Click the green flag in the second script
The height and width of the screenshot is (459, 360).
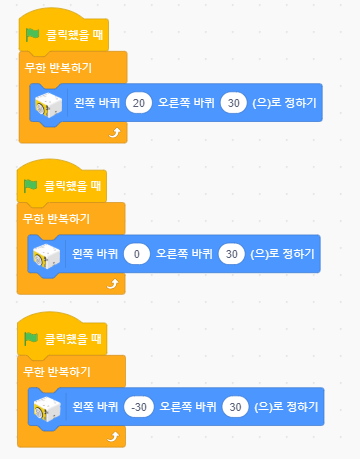(x=31, y=186)
